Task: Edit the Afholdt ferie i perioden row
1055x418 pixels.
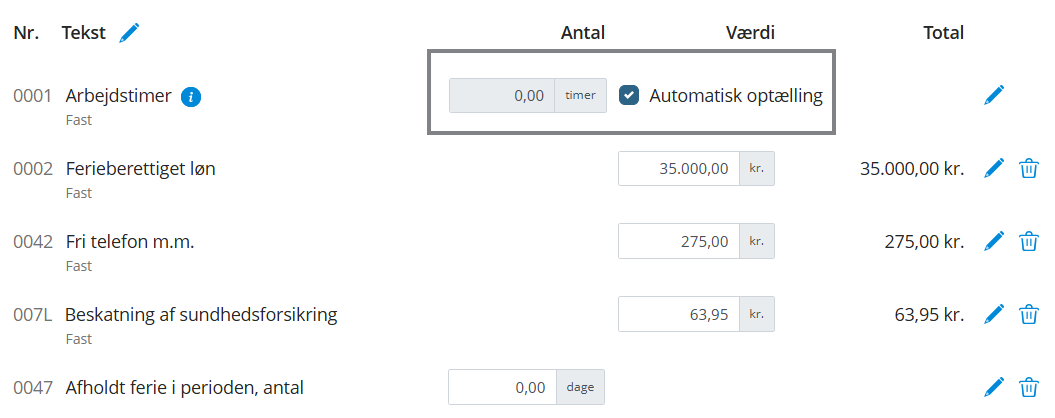Action: tap(993, 387)
